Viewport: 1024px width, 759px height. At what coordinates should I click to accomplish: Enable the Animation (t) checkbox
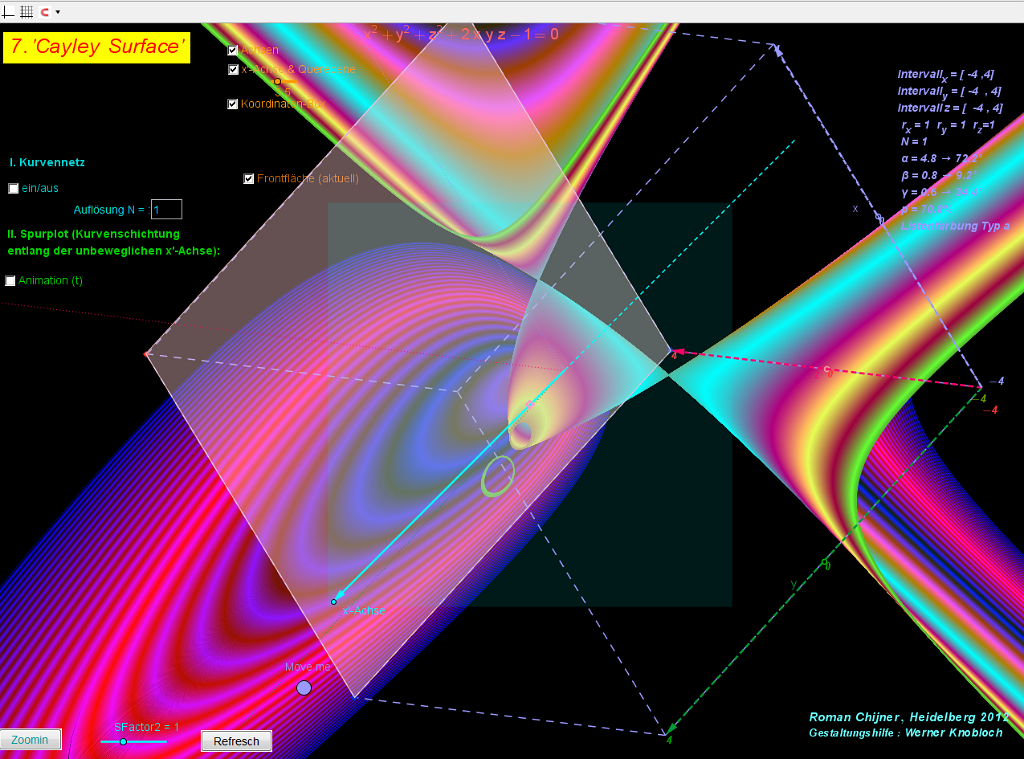(11, 281)
